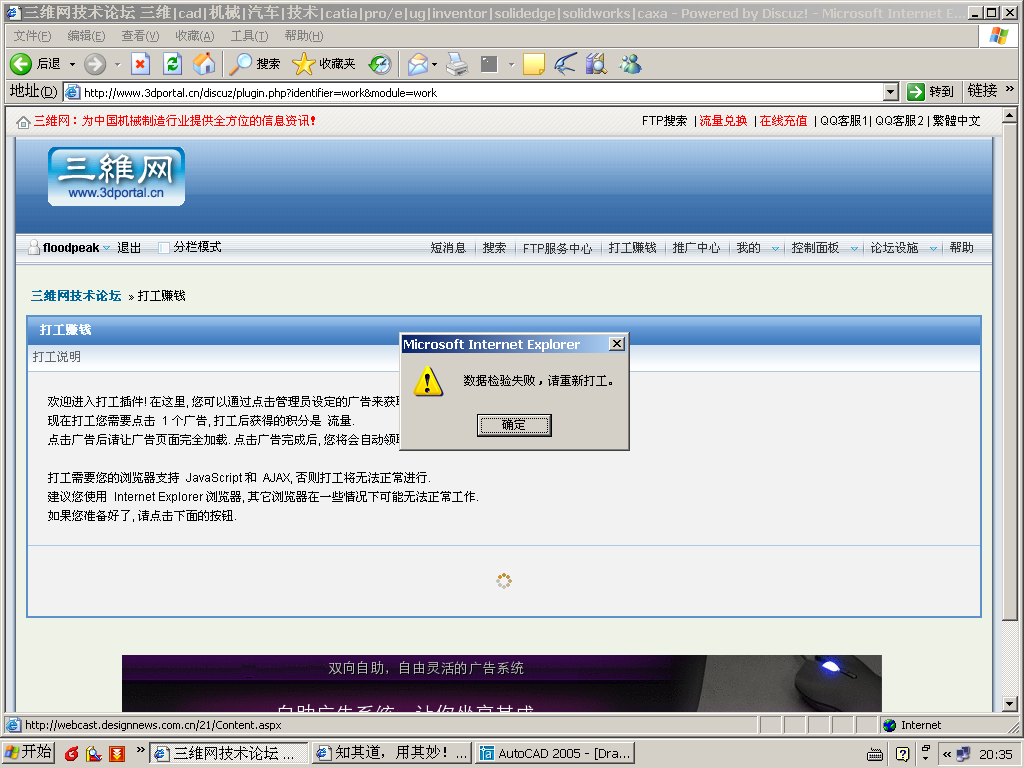Open the 查看(V) View menu
Viewport: 1024px width, 768px height.
pyautogui.click(x=140, y=36)
